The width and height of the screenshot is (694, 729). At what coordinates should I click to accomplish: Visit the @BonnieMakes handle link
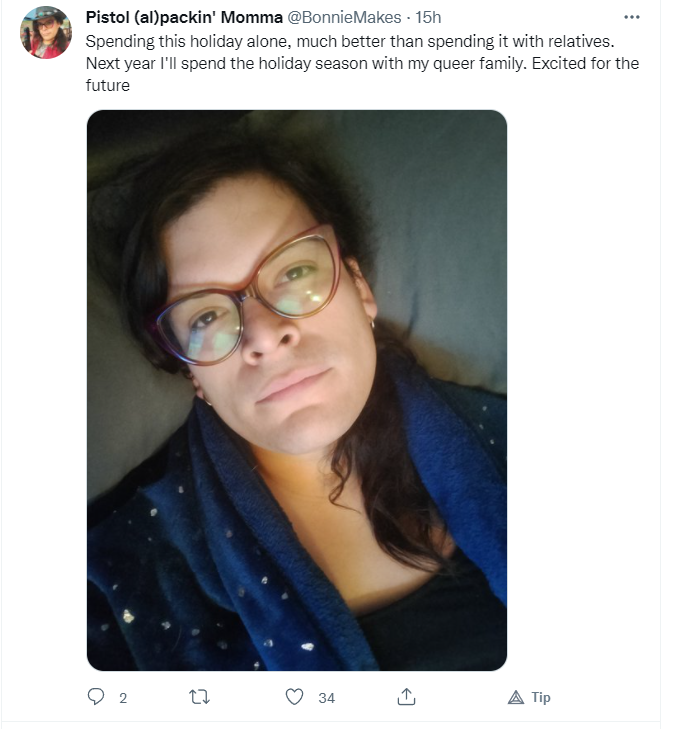(344, 17)
